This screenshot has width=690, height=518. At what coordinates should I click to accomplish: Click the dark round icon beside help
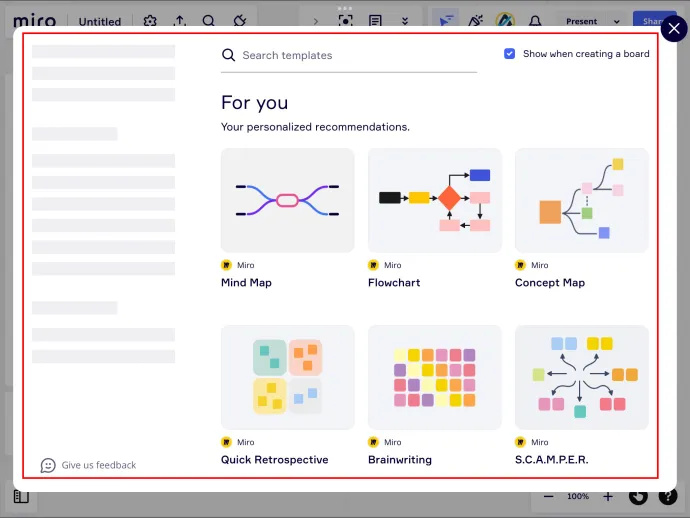(x=638, y=496)
